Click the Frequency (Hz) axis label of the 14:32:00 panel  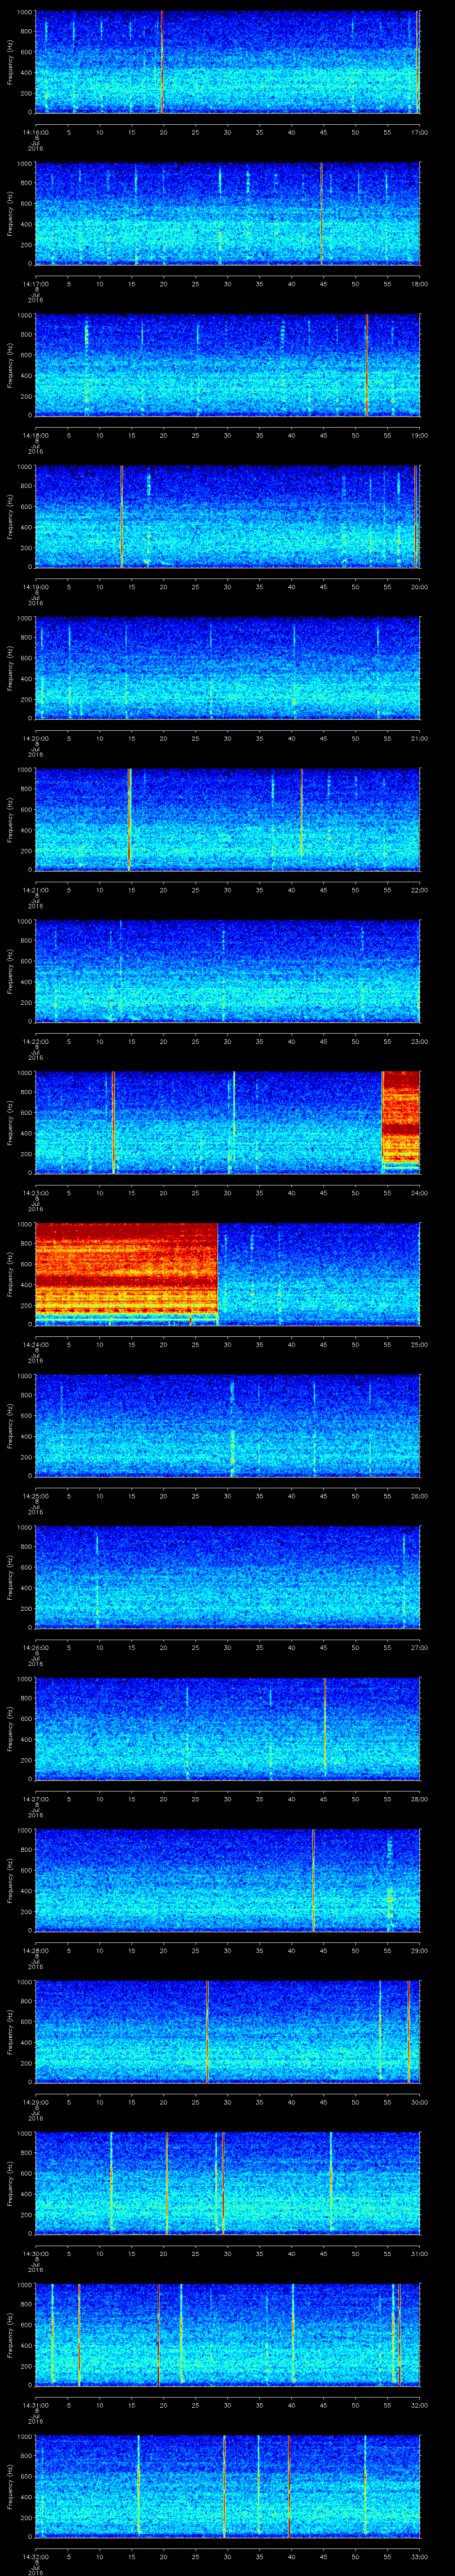point(10,2487)
